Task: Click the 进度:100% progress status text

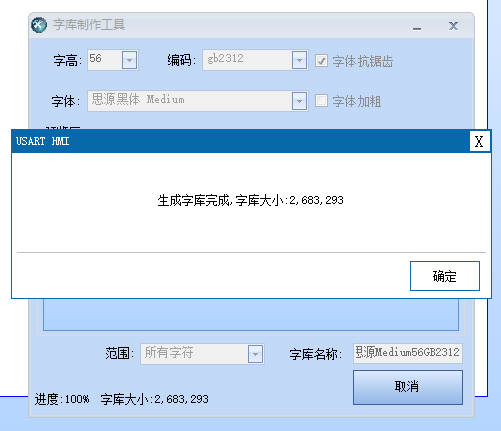Action: 62,399
